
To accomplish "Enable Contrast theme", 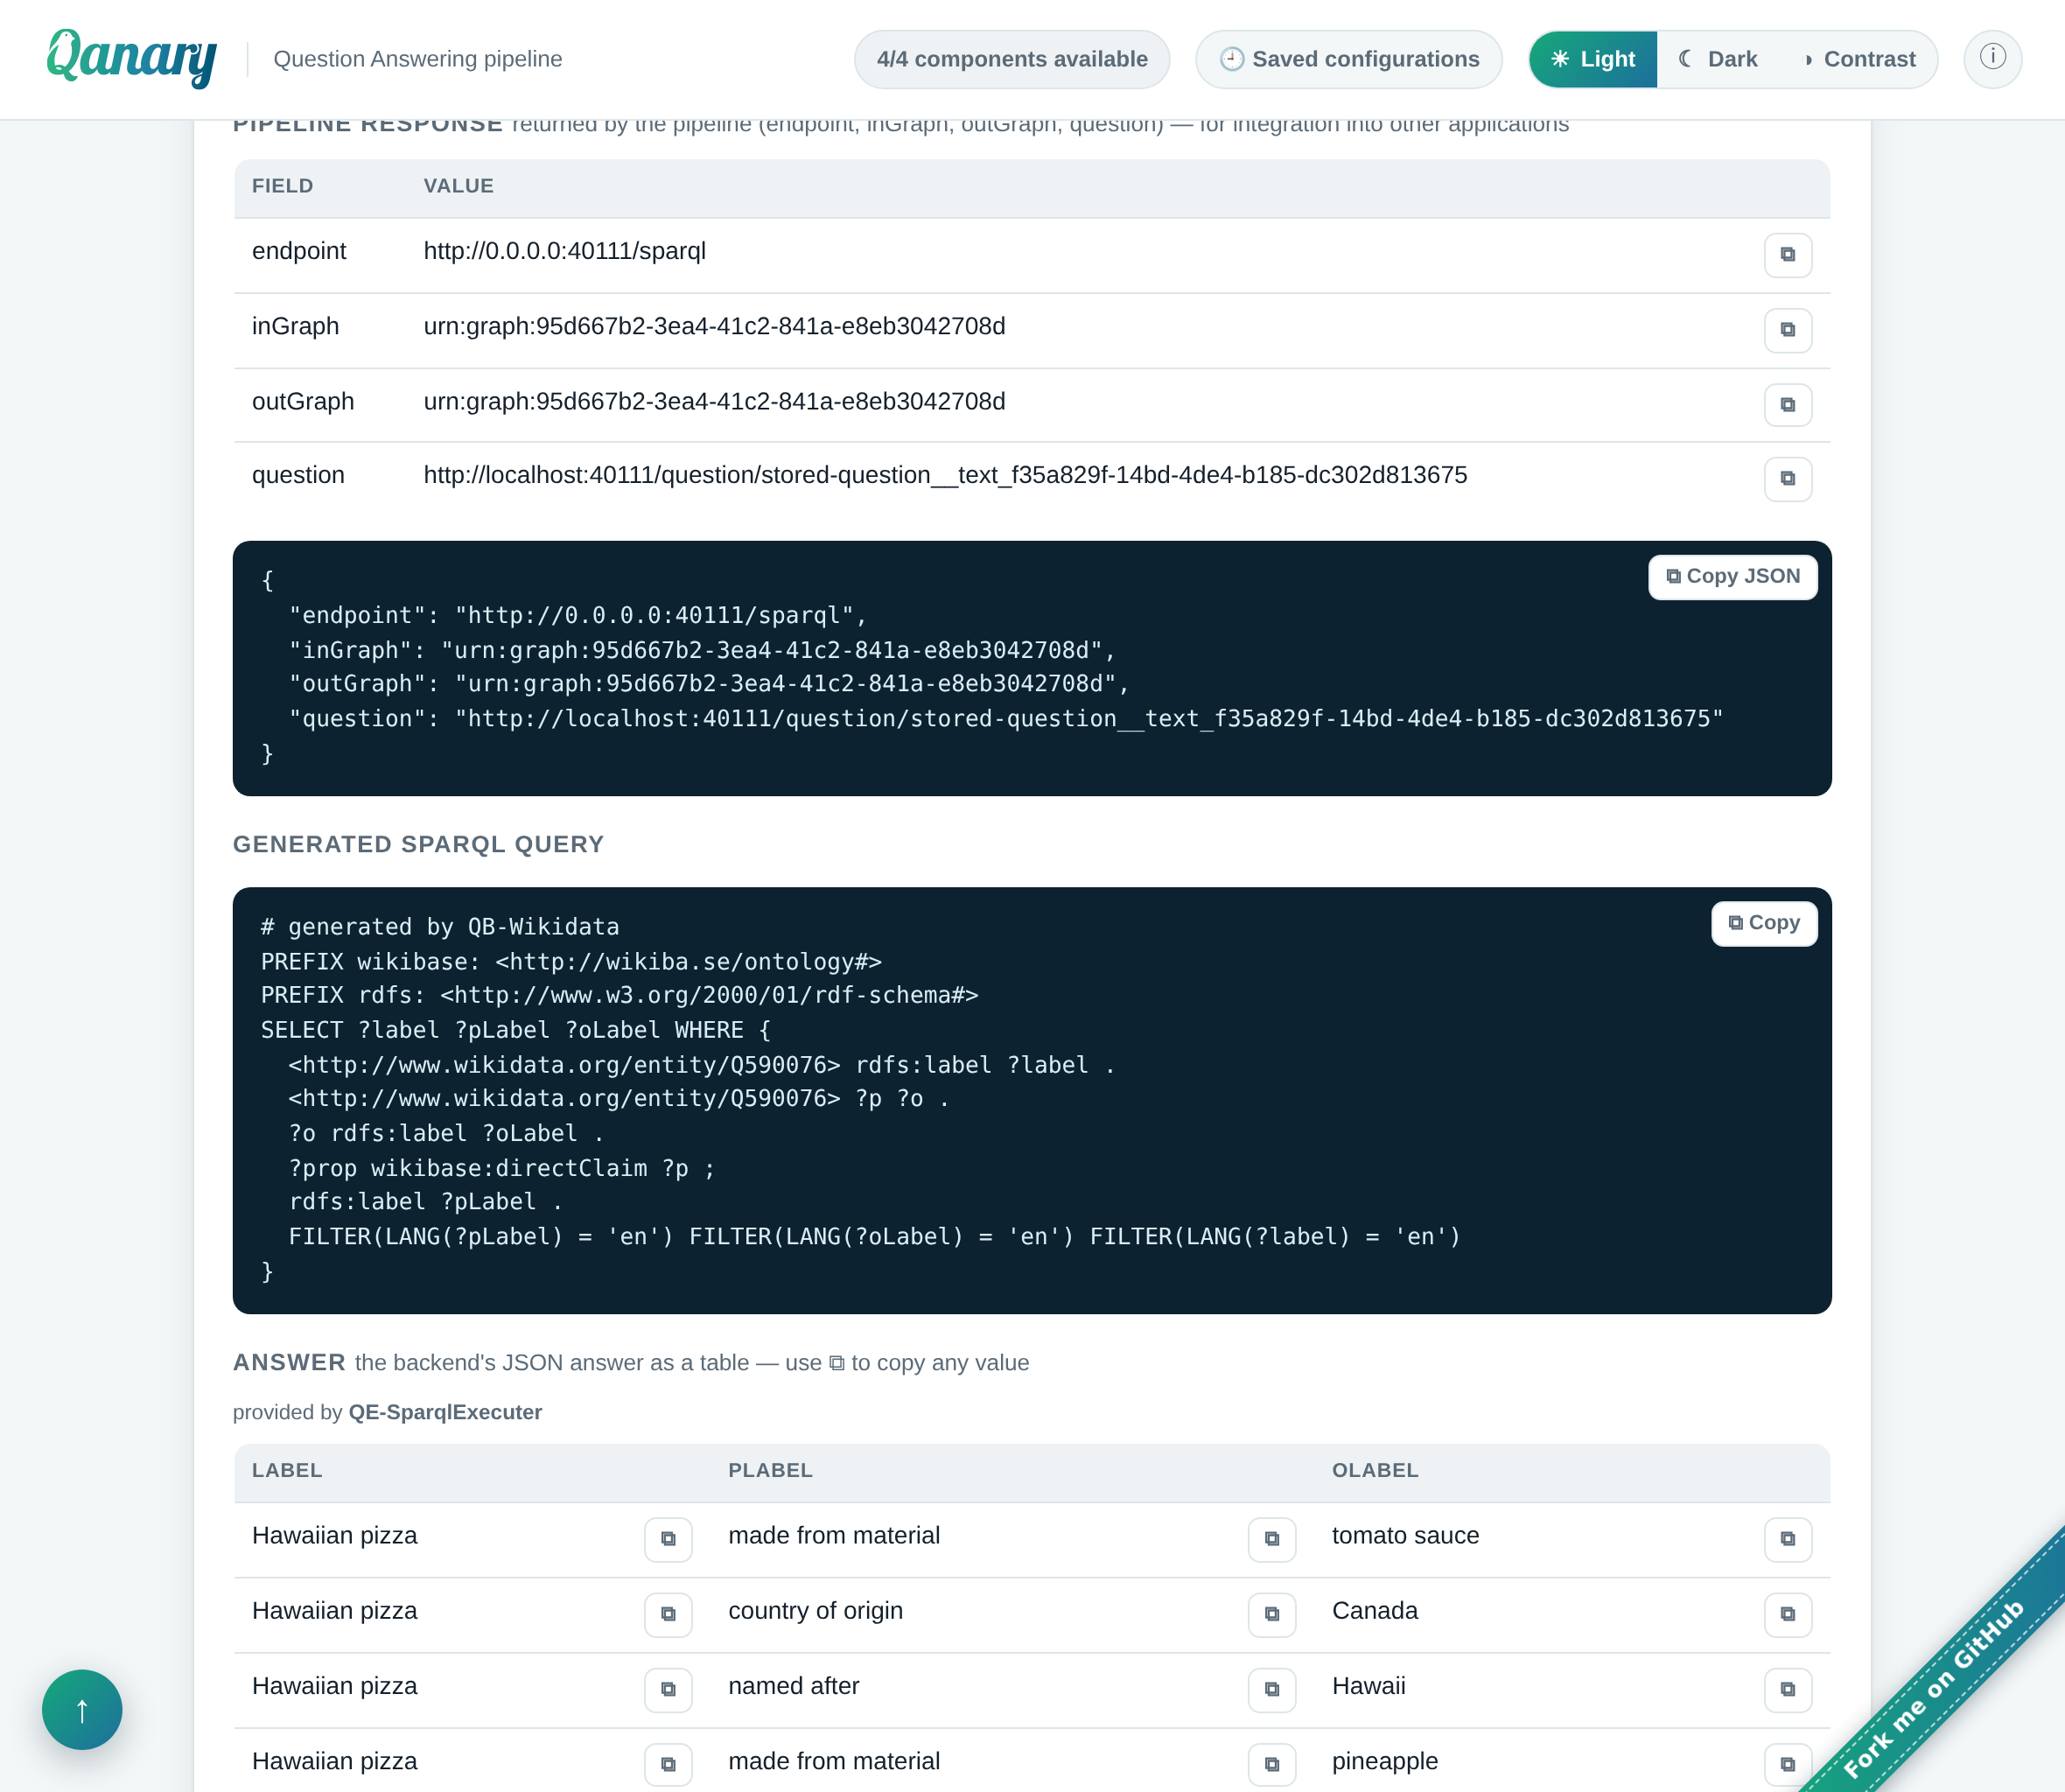I will click(x=1859, y=59).
